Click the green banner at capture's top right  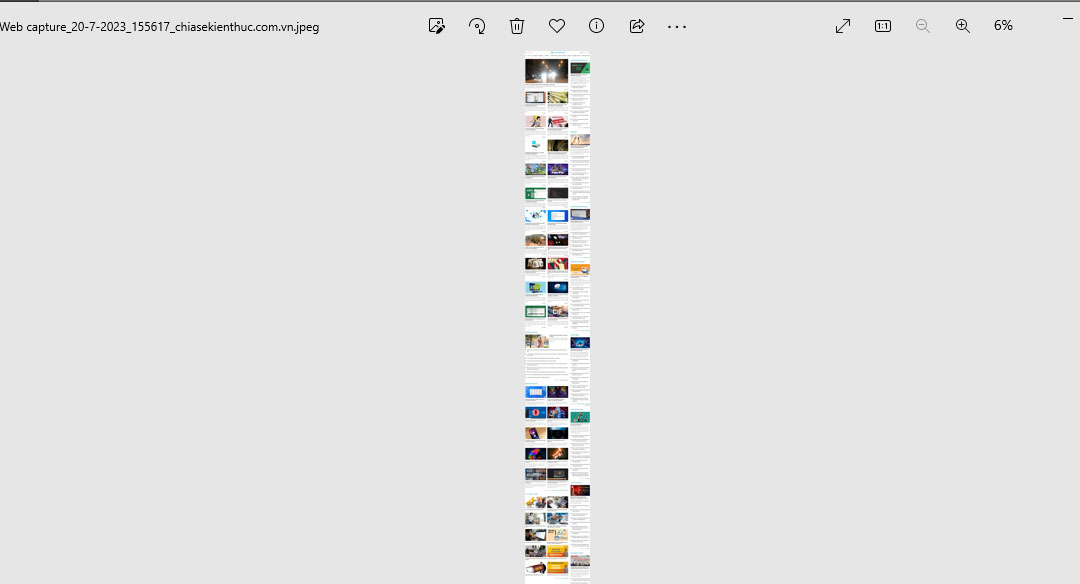click(x=580, y=68)
